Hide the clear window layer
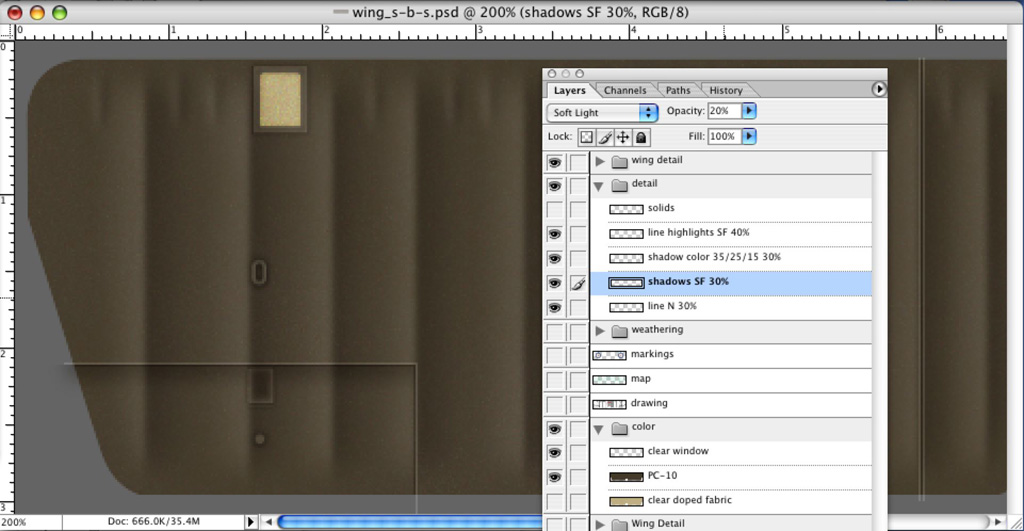This screenshot has width=1024, height=531. (554, 453)
